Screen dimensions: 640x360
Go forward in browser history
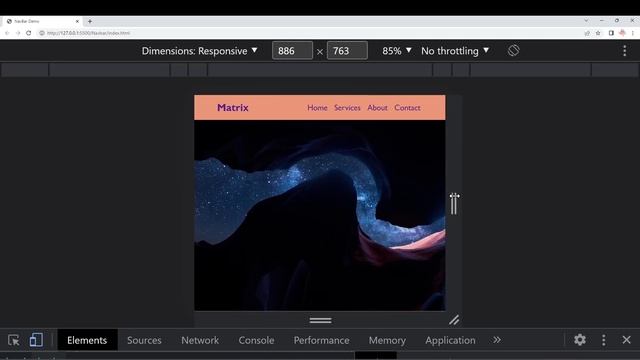[x=18, y=33]
